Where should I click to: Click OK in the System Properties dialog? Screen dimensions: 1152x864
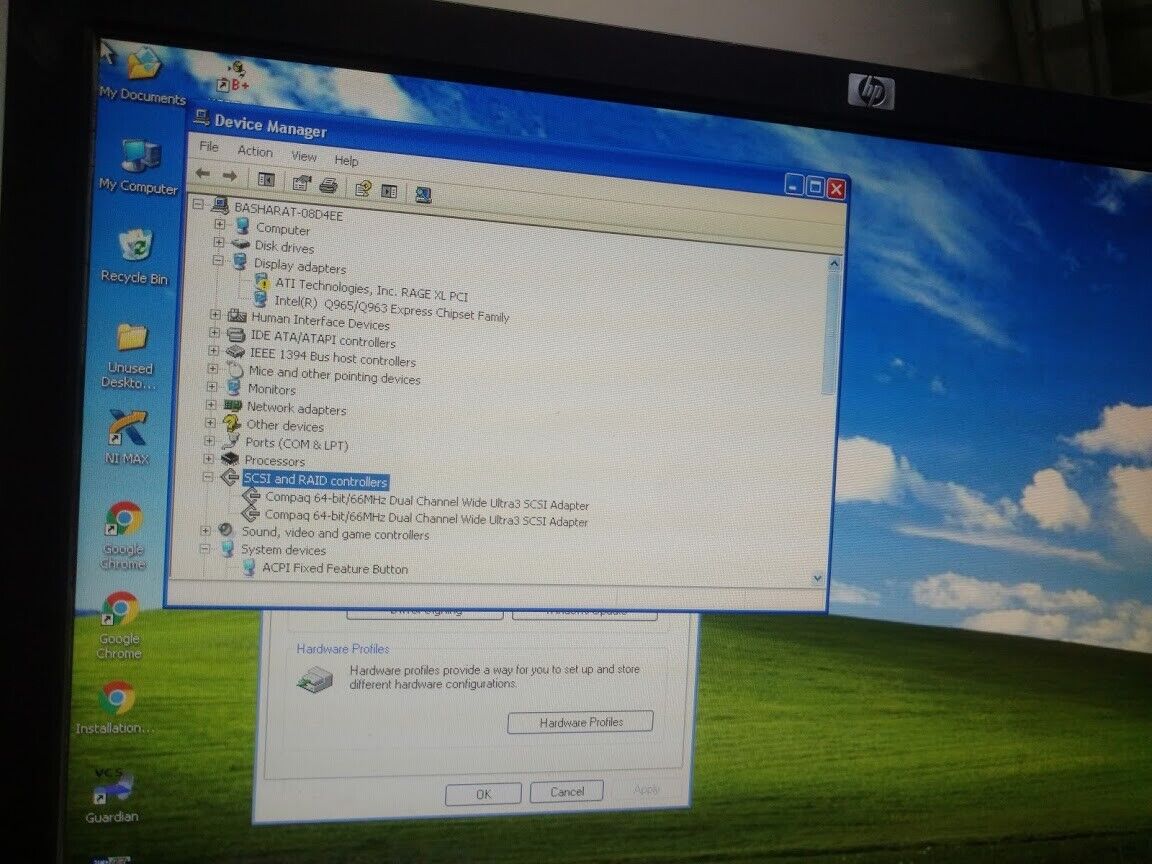(483, 794)
